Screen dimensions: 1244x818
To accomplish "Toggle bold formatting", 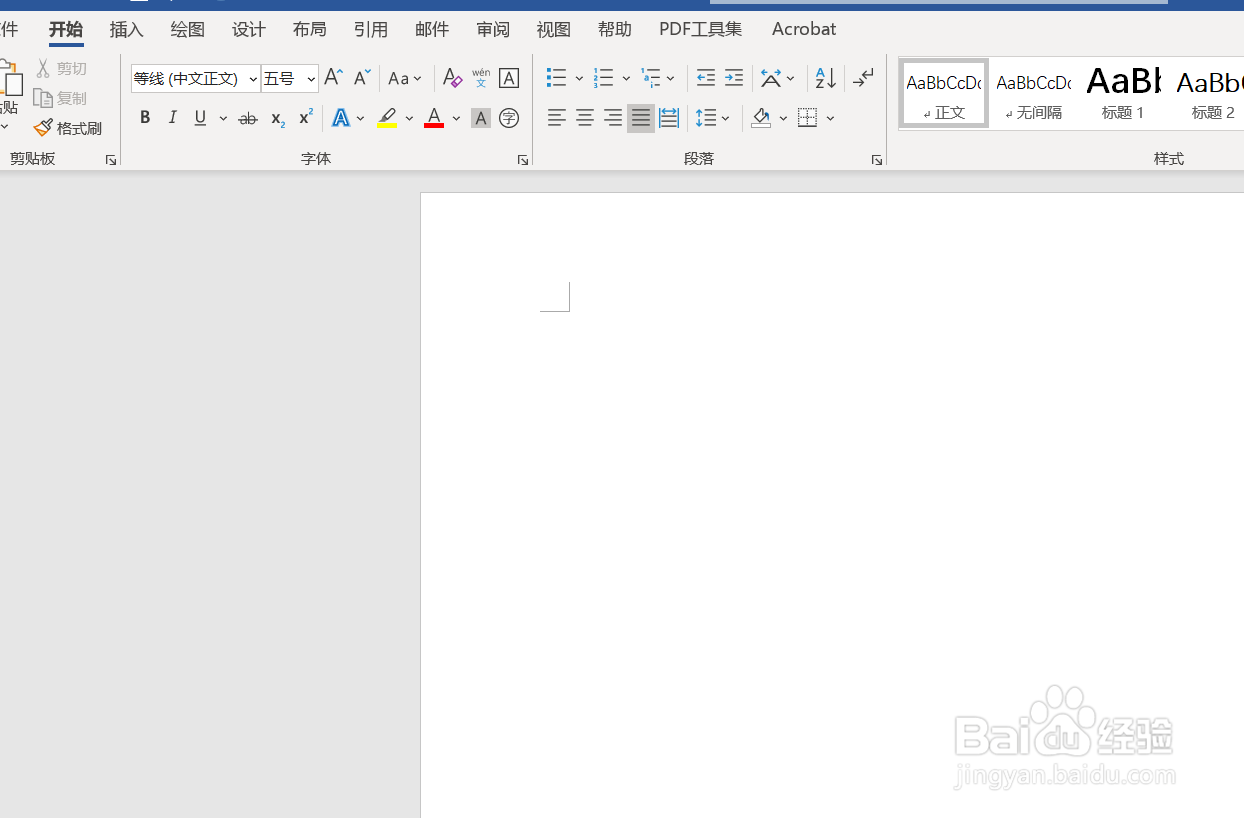I will click(x=145, y=118).
